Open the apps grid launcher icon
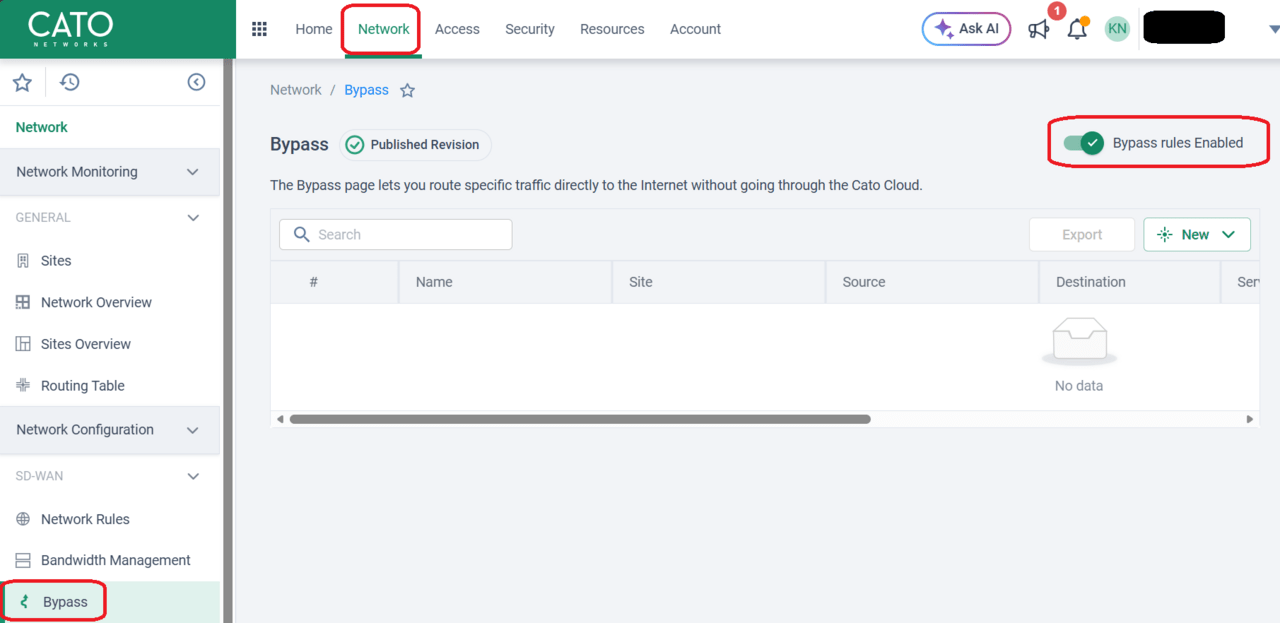Image resolution: width=1280 pixels, height=623 pixels. [x=259, y=29]
